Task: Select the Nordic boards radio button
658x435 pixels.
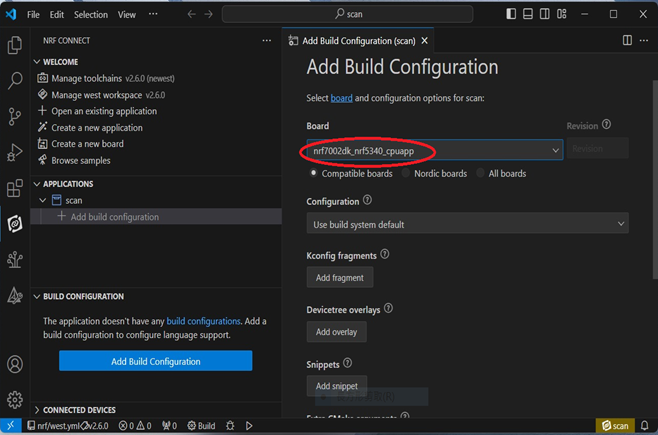Action: pyautogui.click(x=405, y=174)
